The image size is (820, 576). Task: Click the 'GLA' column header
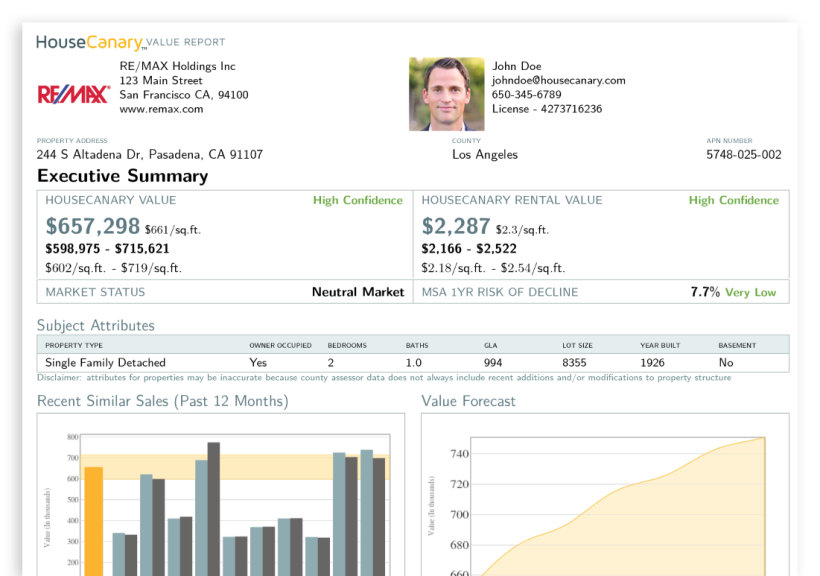click(491, 346)
